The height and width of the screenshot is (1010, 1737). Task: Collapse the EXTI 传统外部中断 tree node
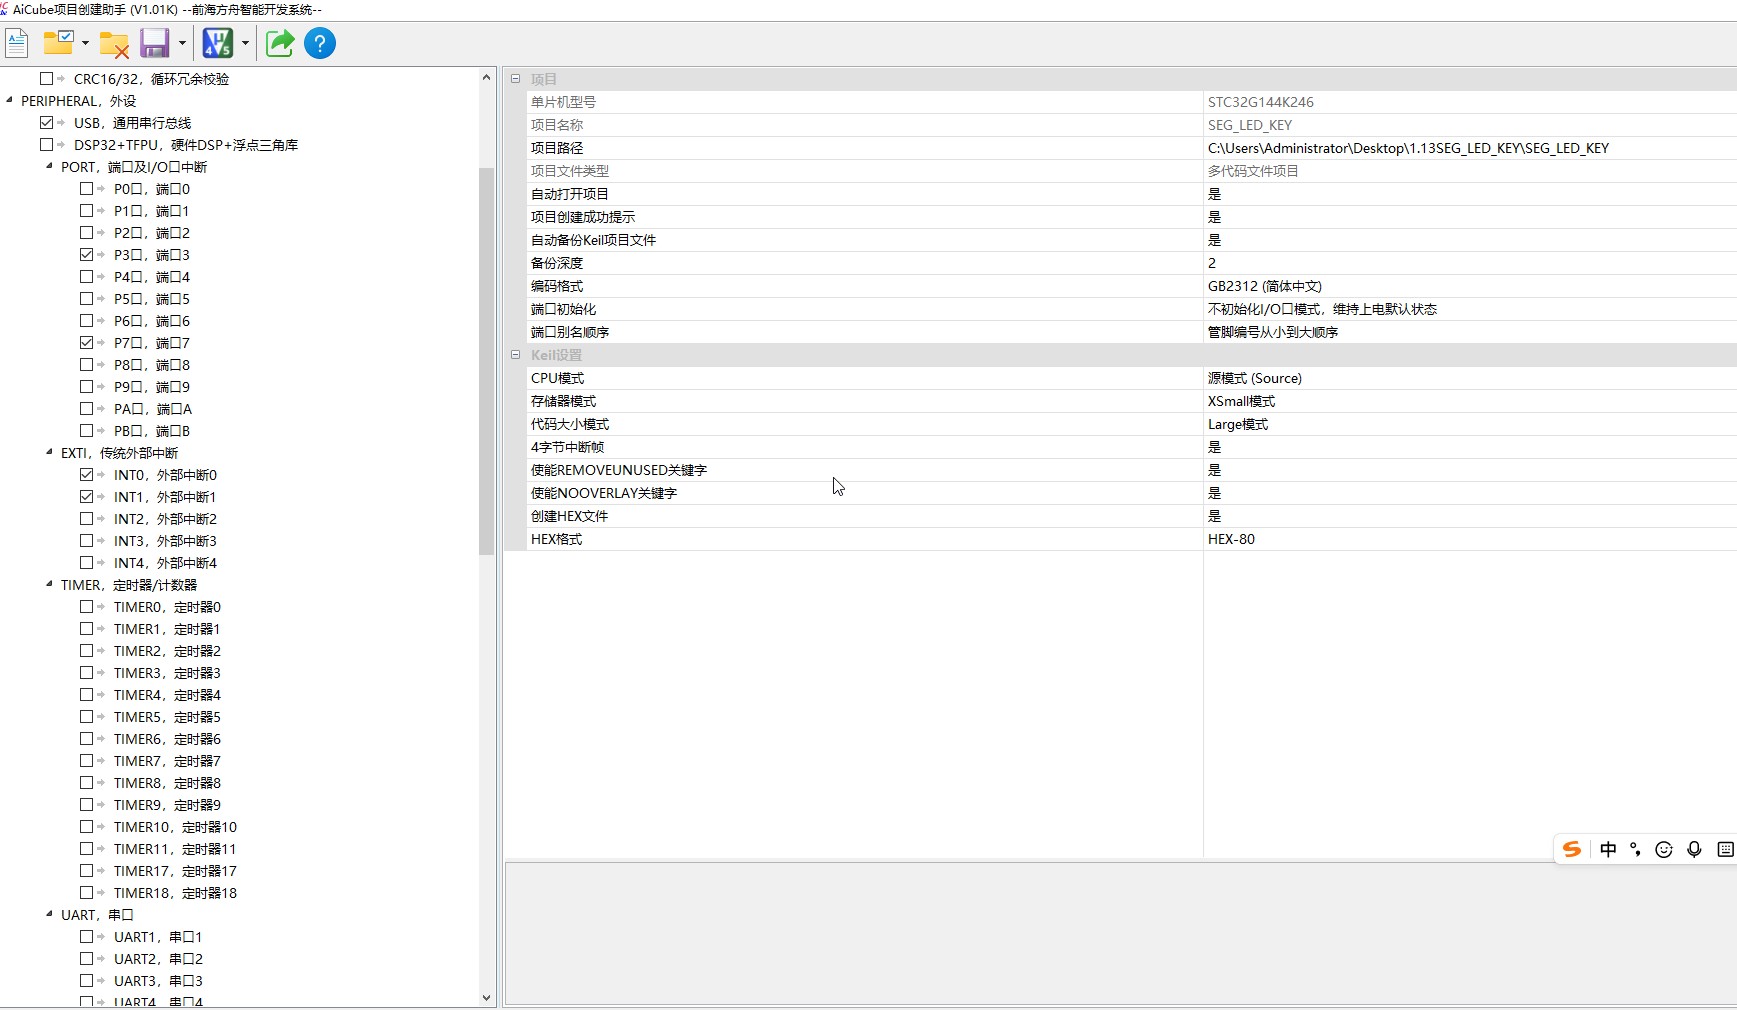49,452
